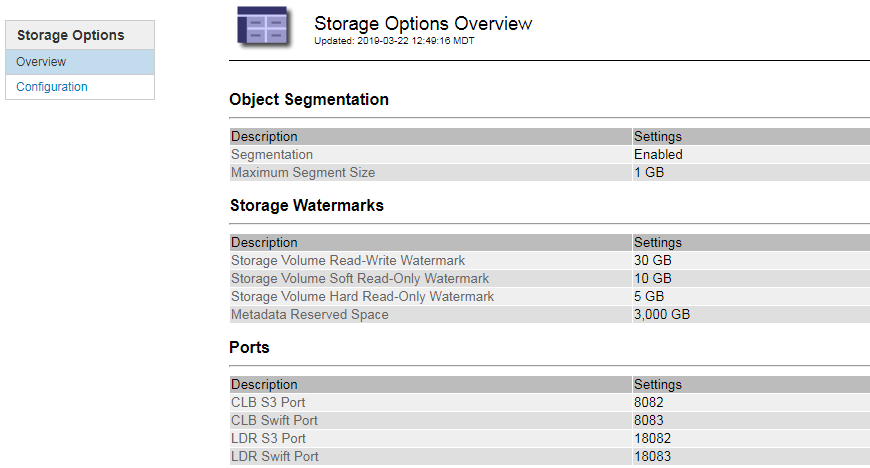
Task: Select the Segmentation row label
Action: coord(272,155)
